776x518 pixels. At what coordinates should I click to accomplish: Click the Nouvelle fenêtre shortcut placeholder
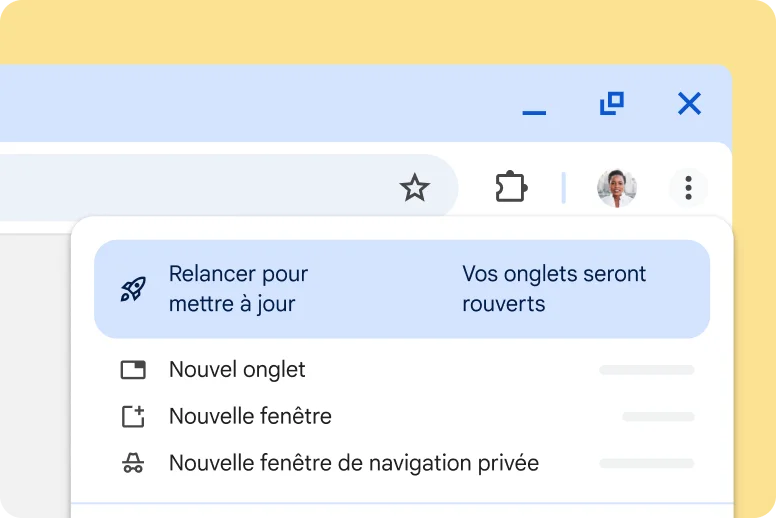(x=657, y=416)
